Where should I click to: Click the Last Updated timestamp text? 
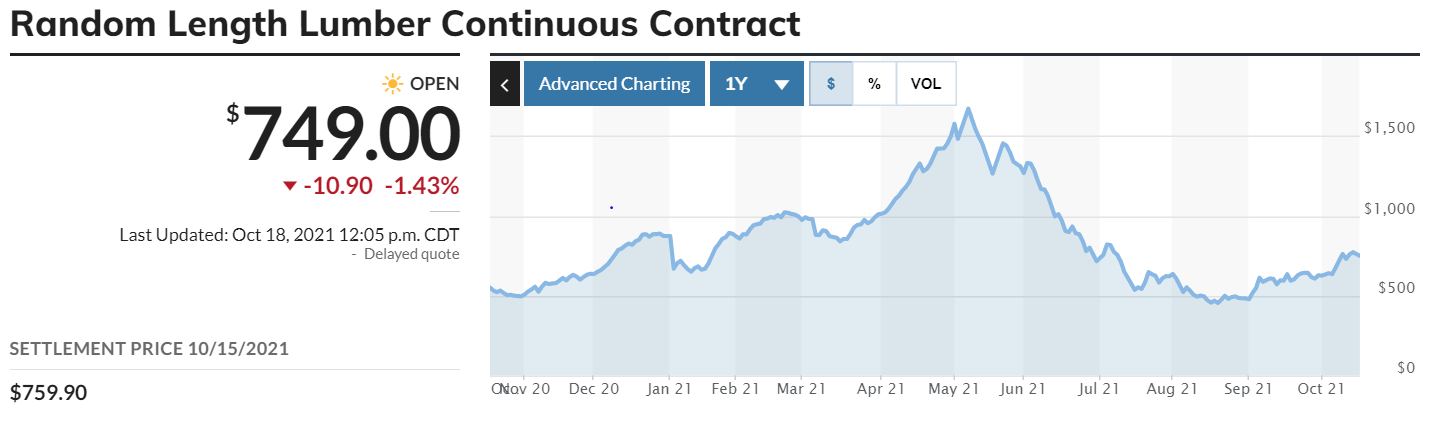pyautogui.click(x=289, y=235)
